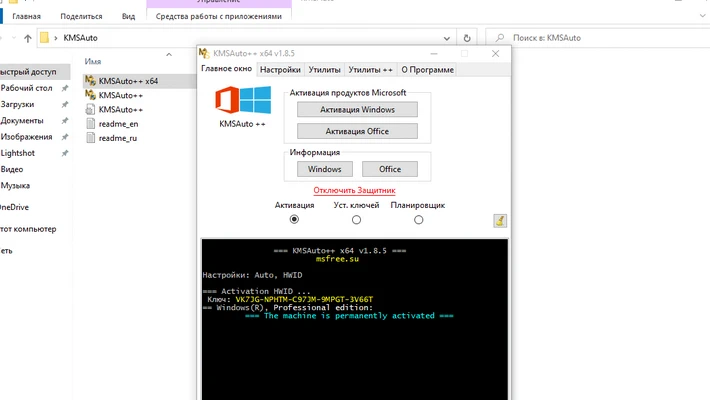Click pin icon beside Рабочий стол
Screen dimensions: 710x400
pos(65,88)
